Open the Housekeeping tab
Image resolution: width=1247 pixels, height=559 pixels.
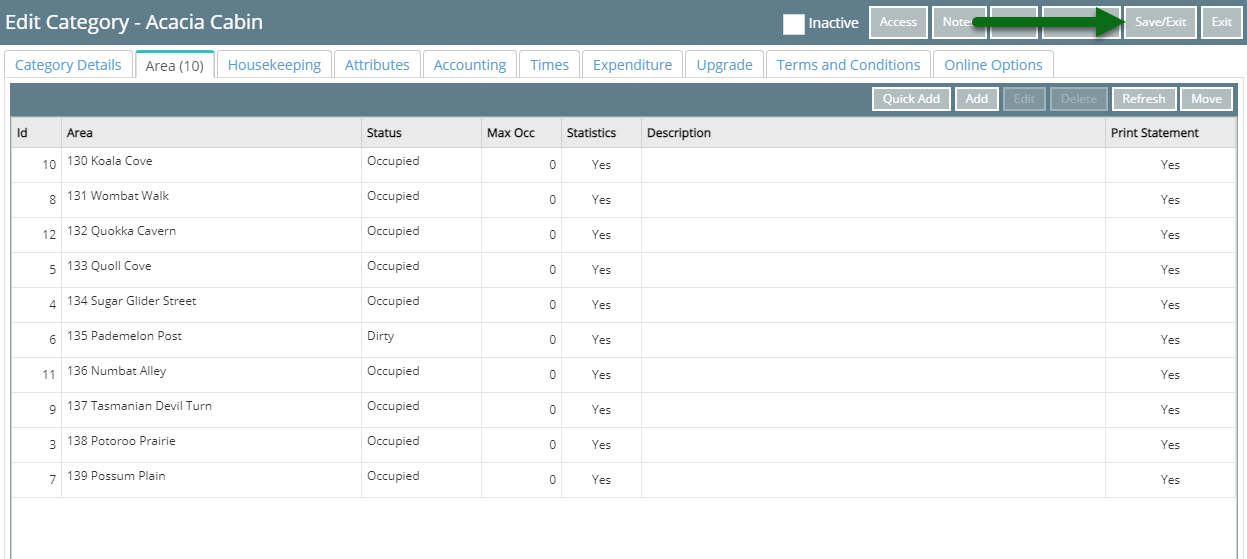[274, 65]
